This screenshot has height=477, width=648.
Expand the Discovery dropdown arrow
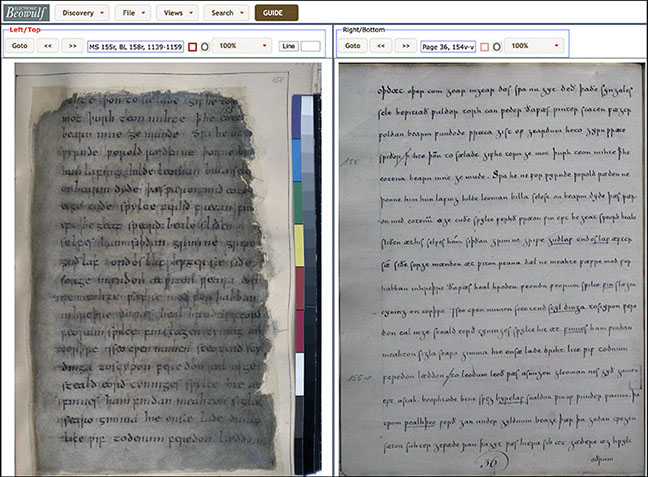pos(102,13)
